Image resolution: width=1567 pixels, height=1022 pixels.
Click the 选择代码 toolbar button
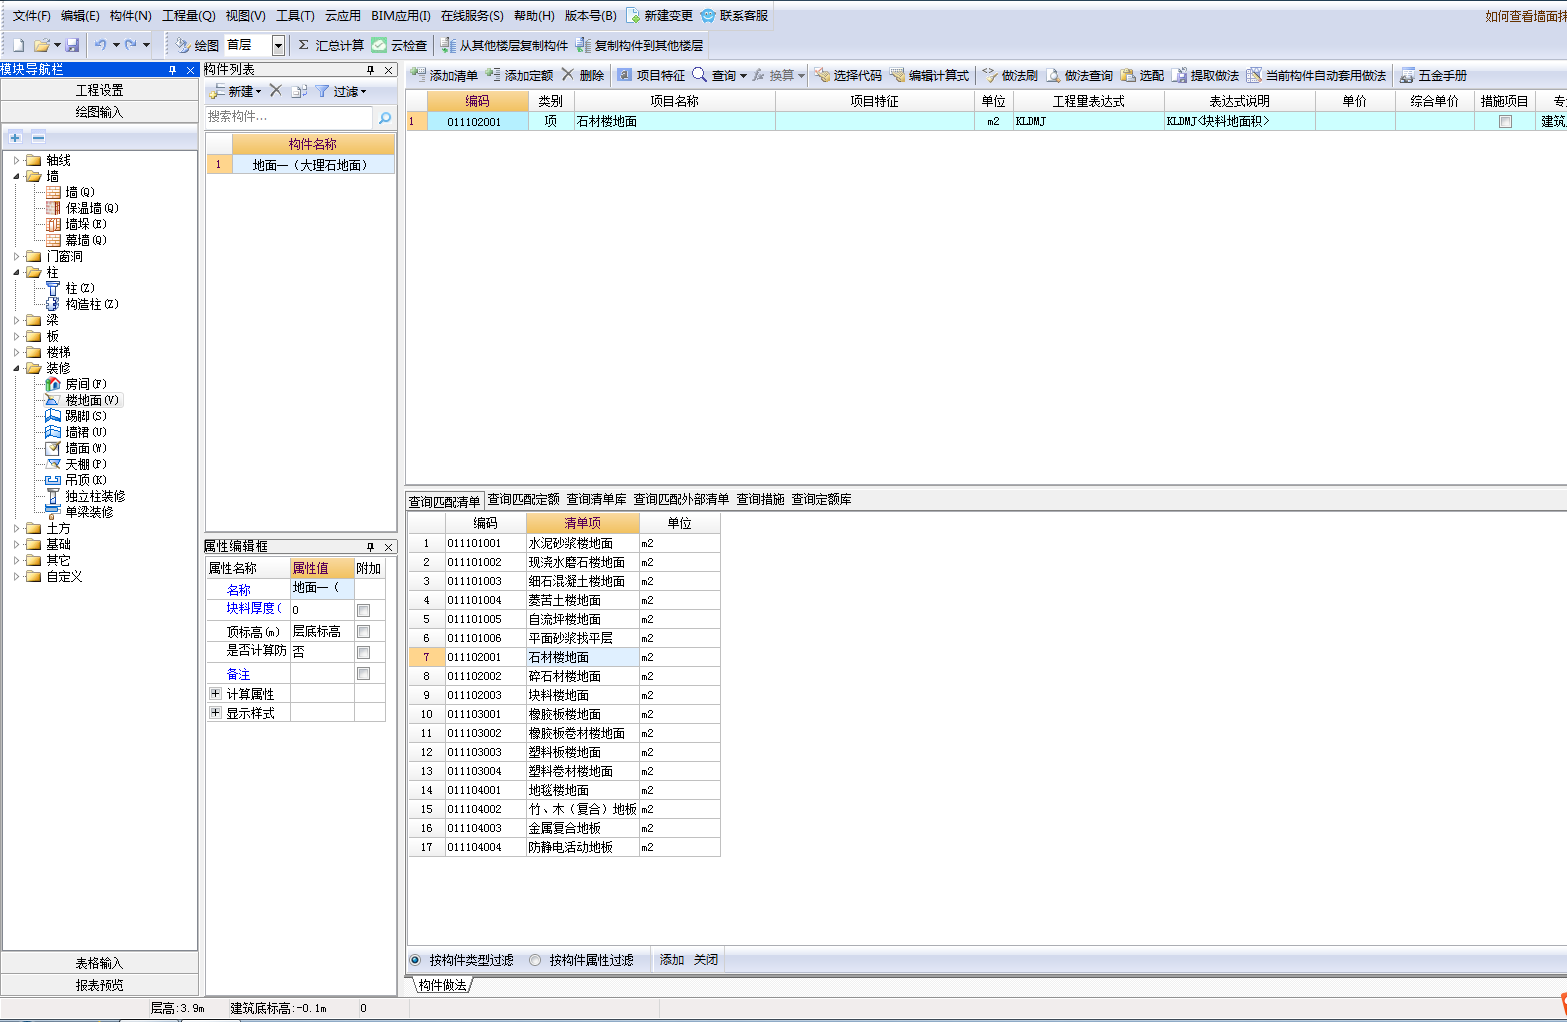point(848,75)
